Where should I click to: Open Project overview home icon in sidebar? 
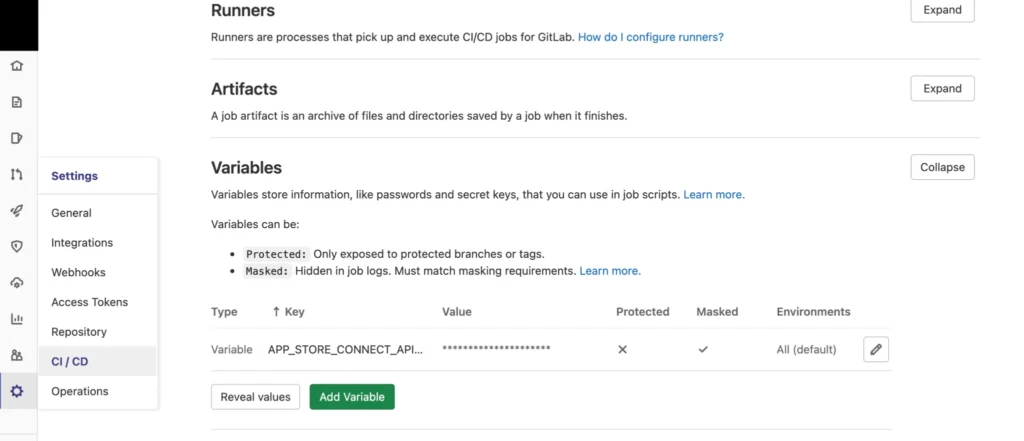click(x=17, y=66)
